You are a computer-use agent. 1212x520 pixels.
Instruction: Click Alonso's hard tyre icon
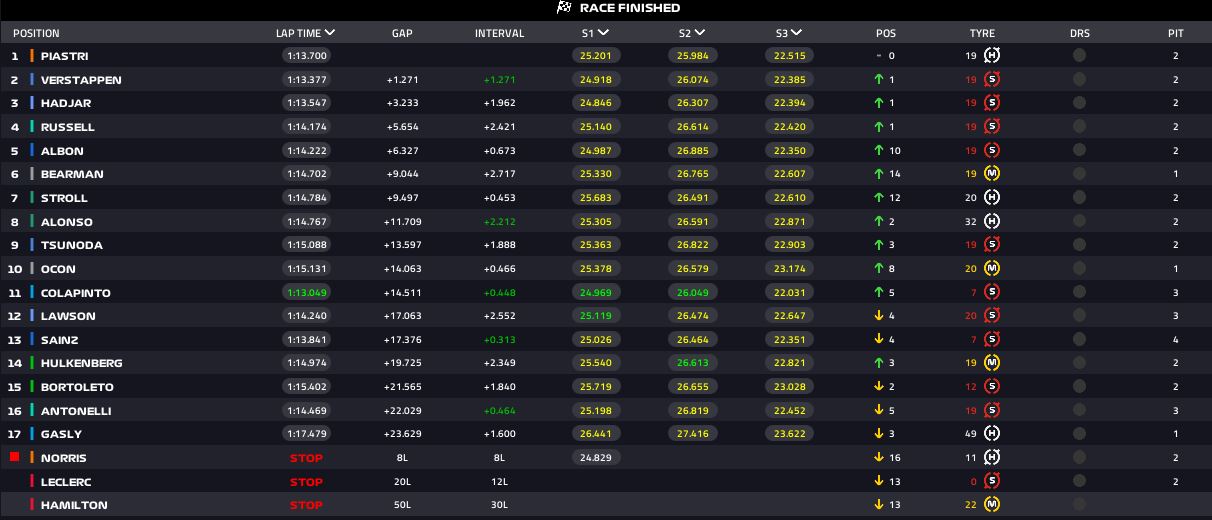click(991, 222)
